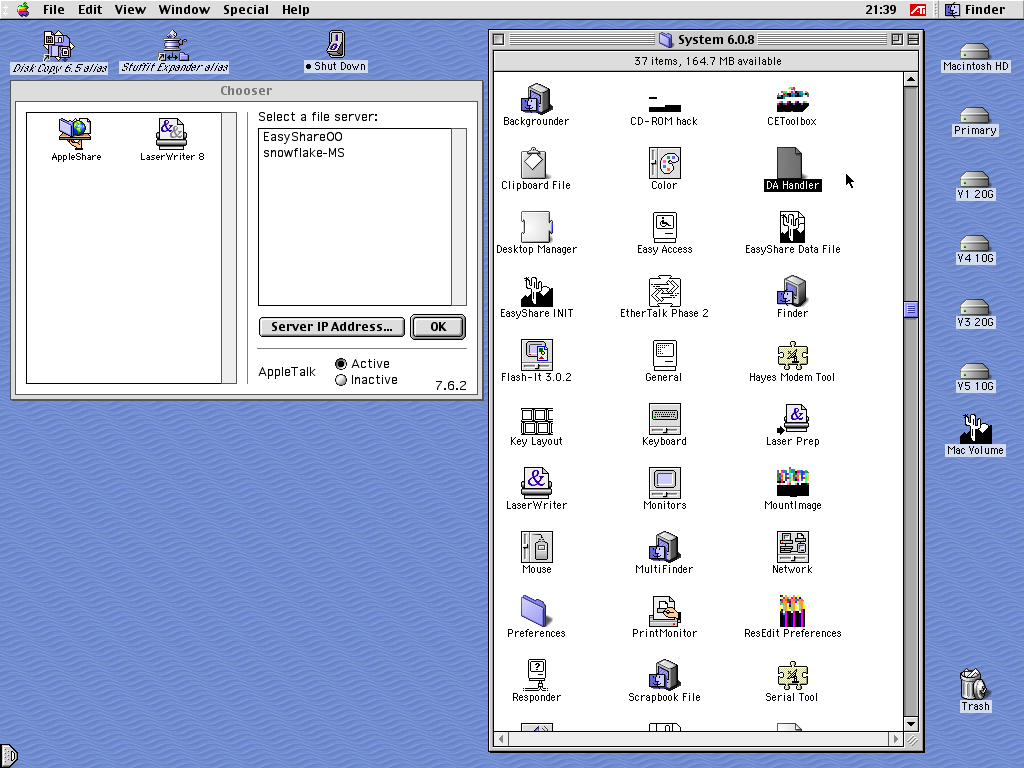
Task: Click the MultiFinder icon
Action: coord(664,547)
